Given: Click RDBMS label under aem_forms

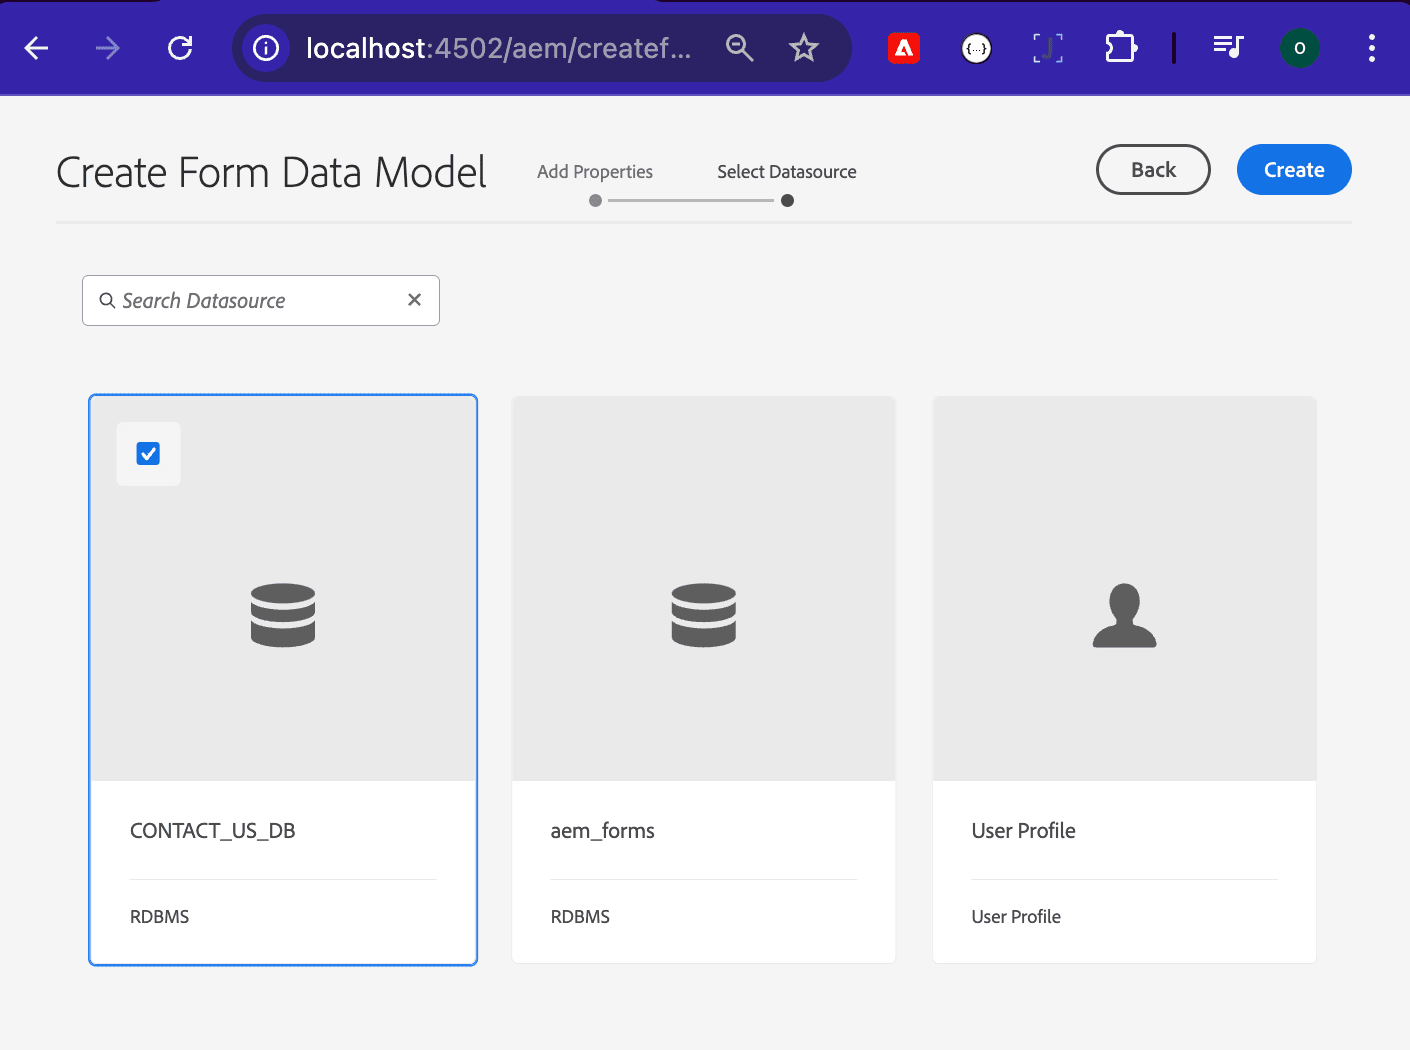Looking at the screenshot, I should tap(581, 917).
